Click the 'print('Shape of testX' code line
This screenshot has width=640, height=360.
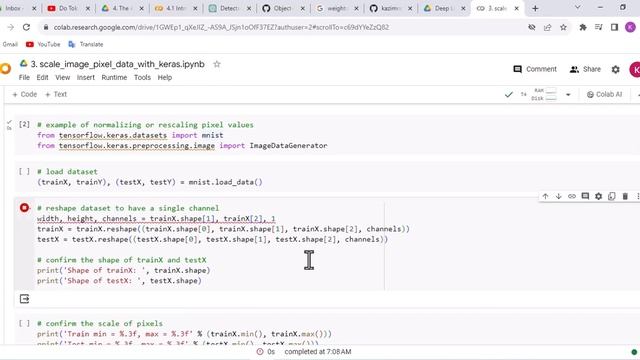tap(119, 281)
